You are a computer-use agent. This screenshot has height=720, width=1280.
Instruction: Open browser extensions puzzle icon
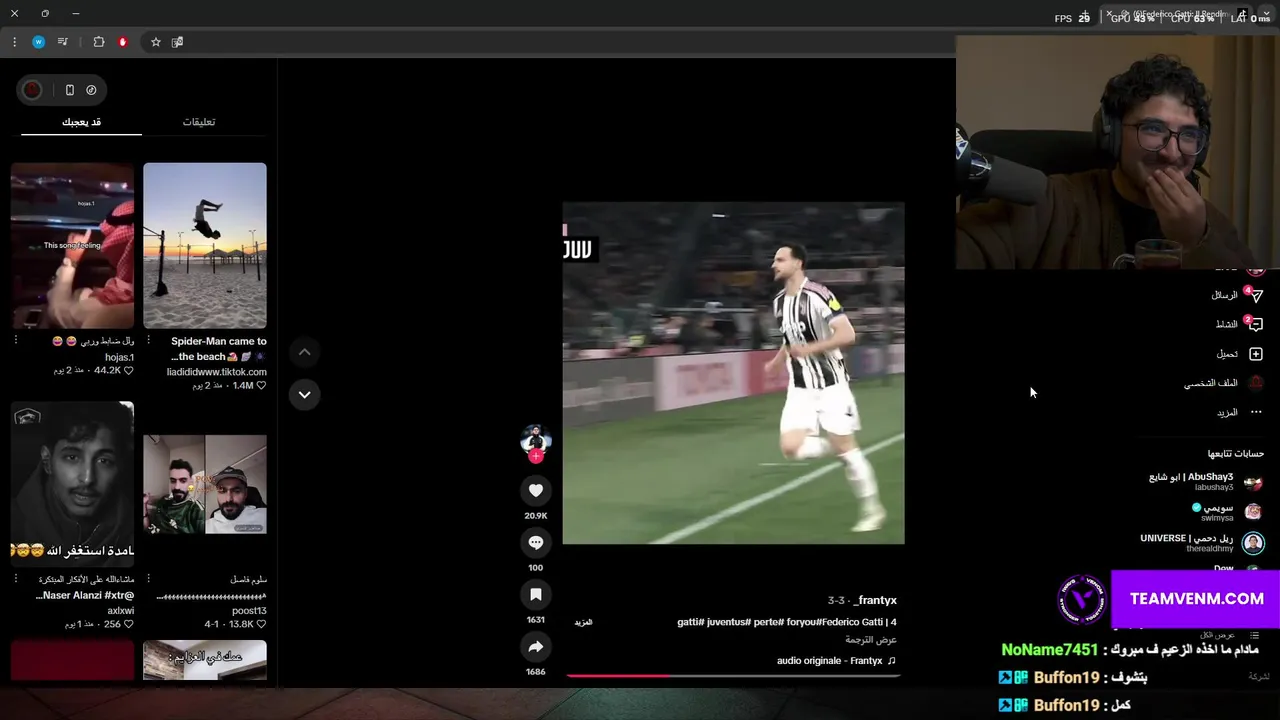point(99,42)
